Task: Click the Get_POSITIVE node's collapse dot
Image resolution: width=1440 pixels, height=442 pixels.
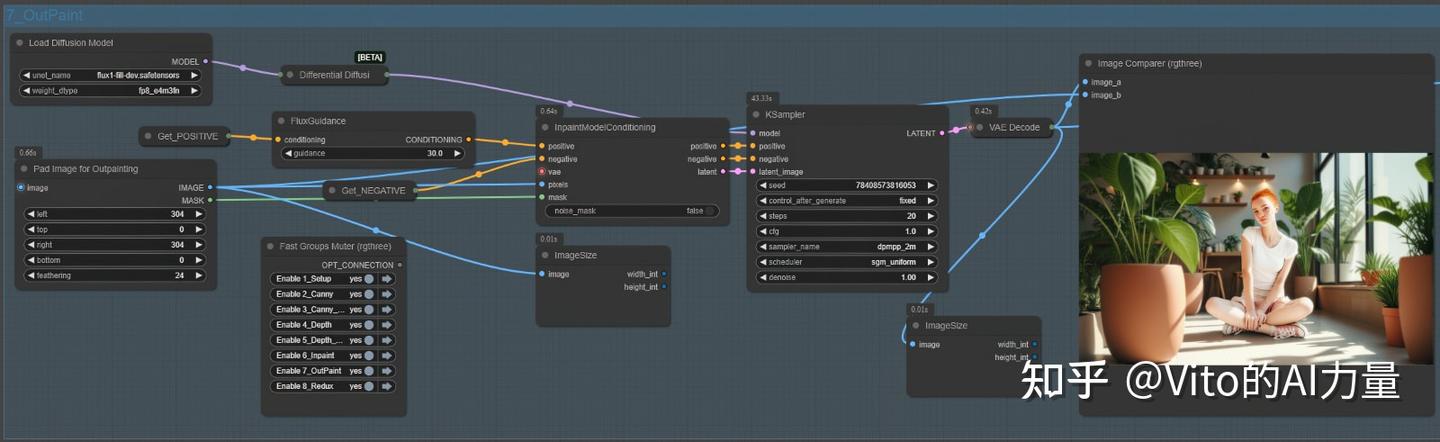Action: [x=148, y=135]
